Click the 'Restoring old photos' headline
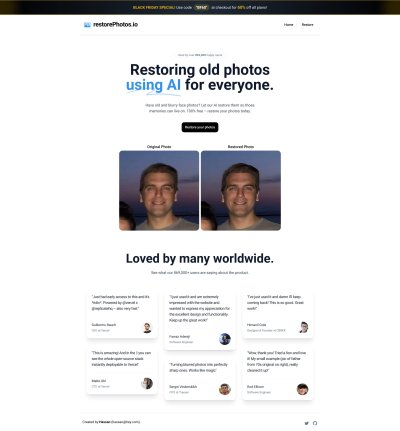 point(200,70)
